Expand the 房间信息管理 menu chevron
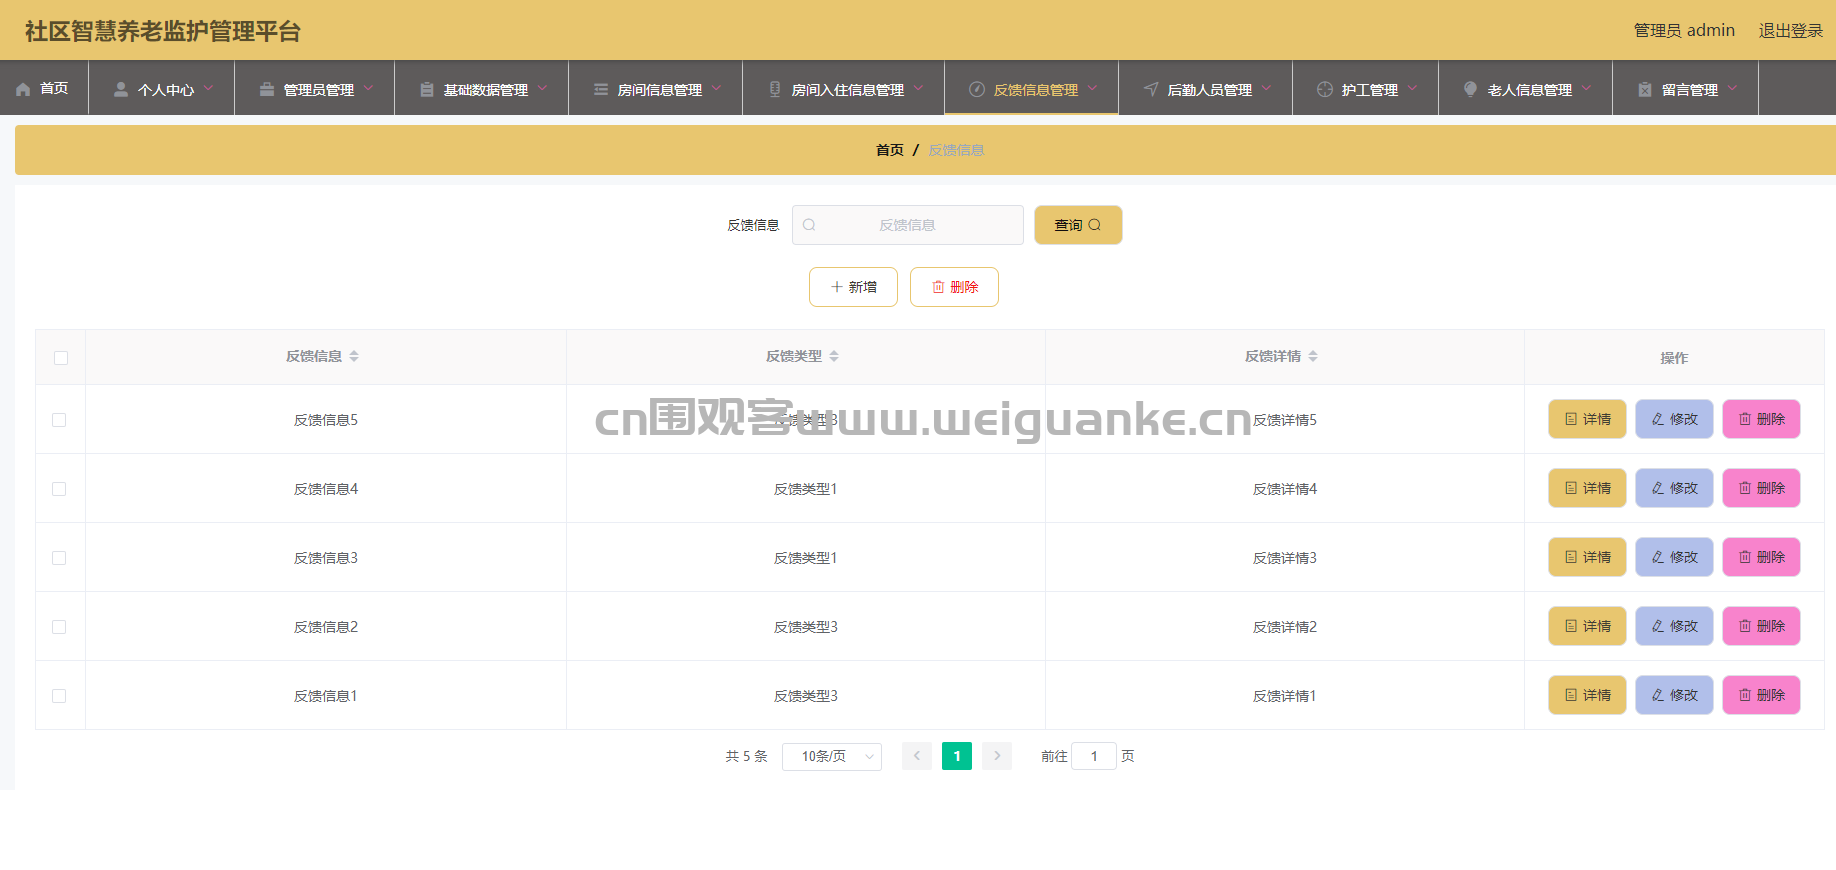Image resolution: width=1836 pixels, height=870 pixels. (717, 88)
